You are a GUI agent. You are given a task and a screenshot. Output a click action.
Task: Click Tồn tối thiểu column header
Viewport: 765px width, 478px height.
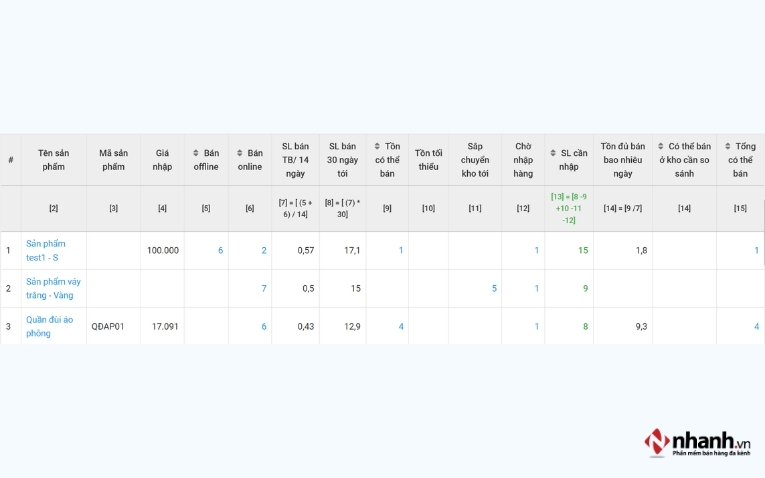(x=428, y=160)
